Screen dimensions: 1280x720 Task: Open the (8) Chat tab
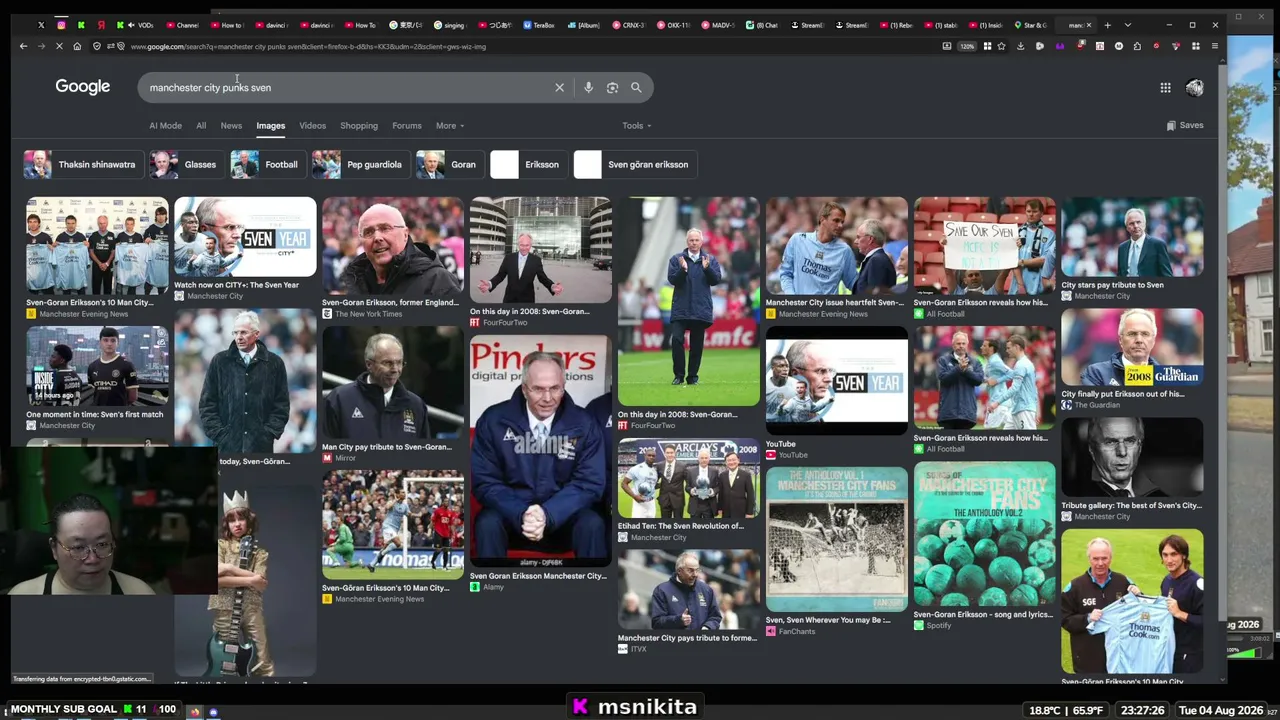(x=763, y=25)
